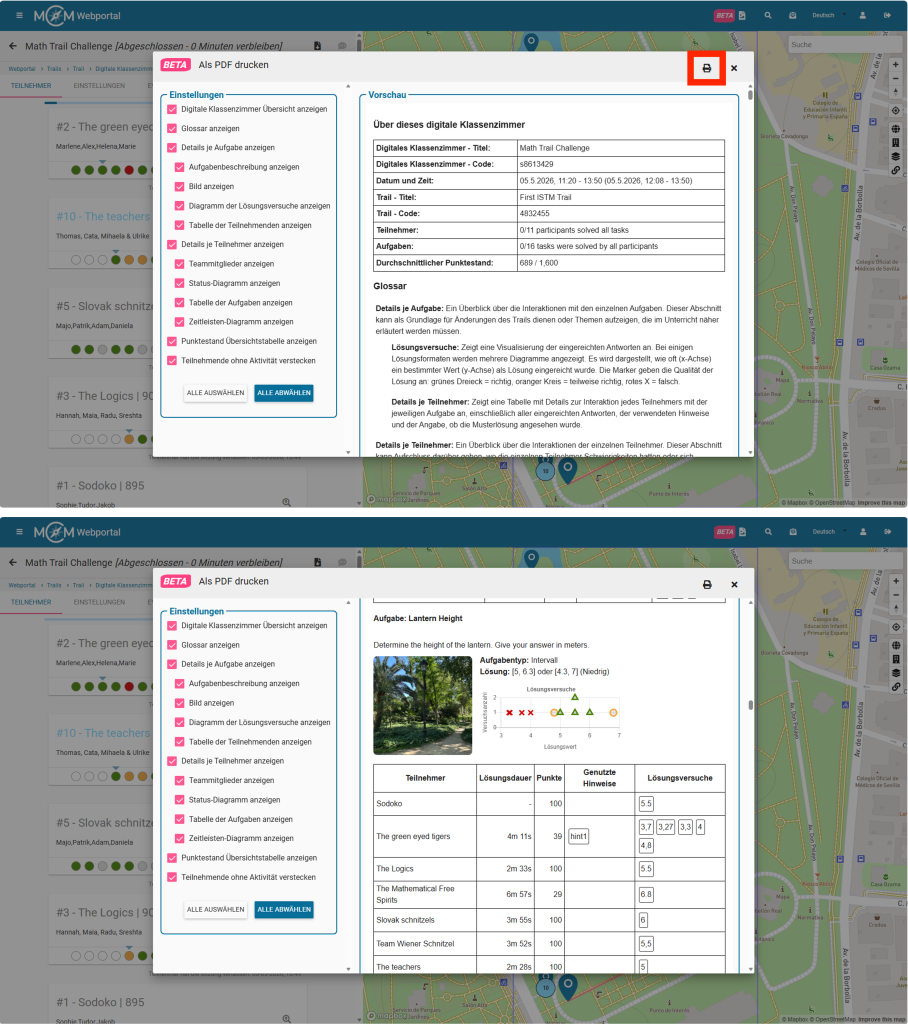Toggle 'Teilnehmende ohne Aktivität verstecken' in lower dialog
908x1024 pixels.
click(x=172, y=877)
